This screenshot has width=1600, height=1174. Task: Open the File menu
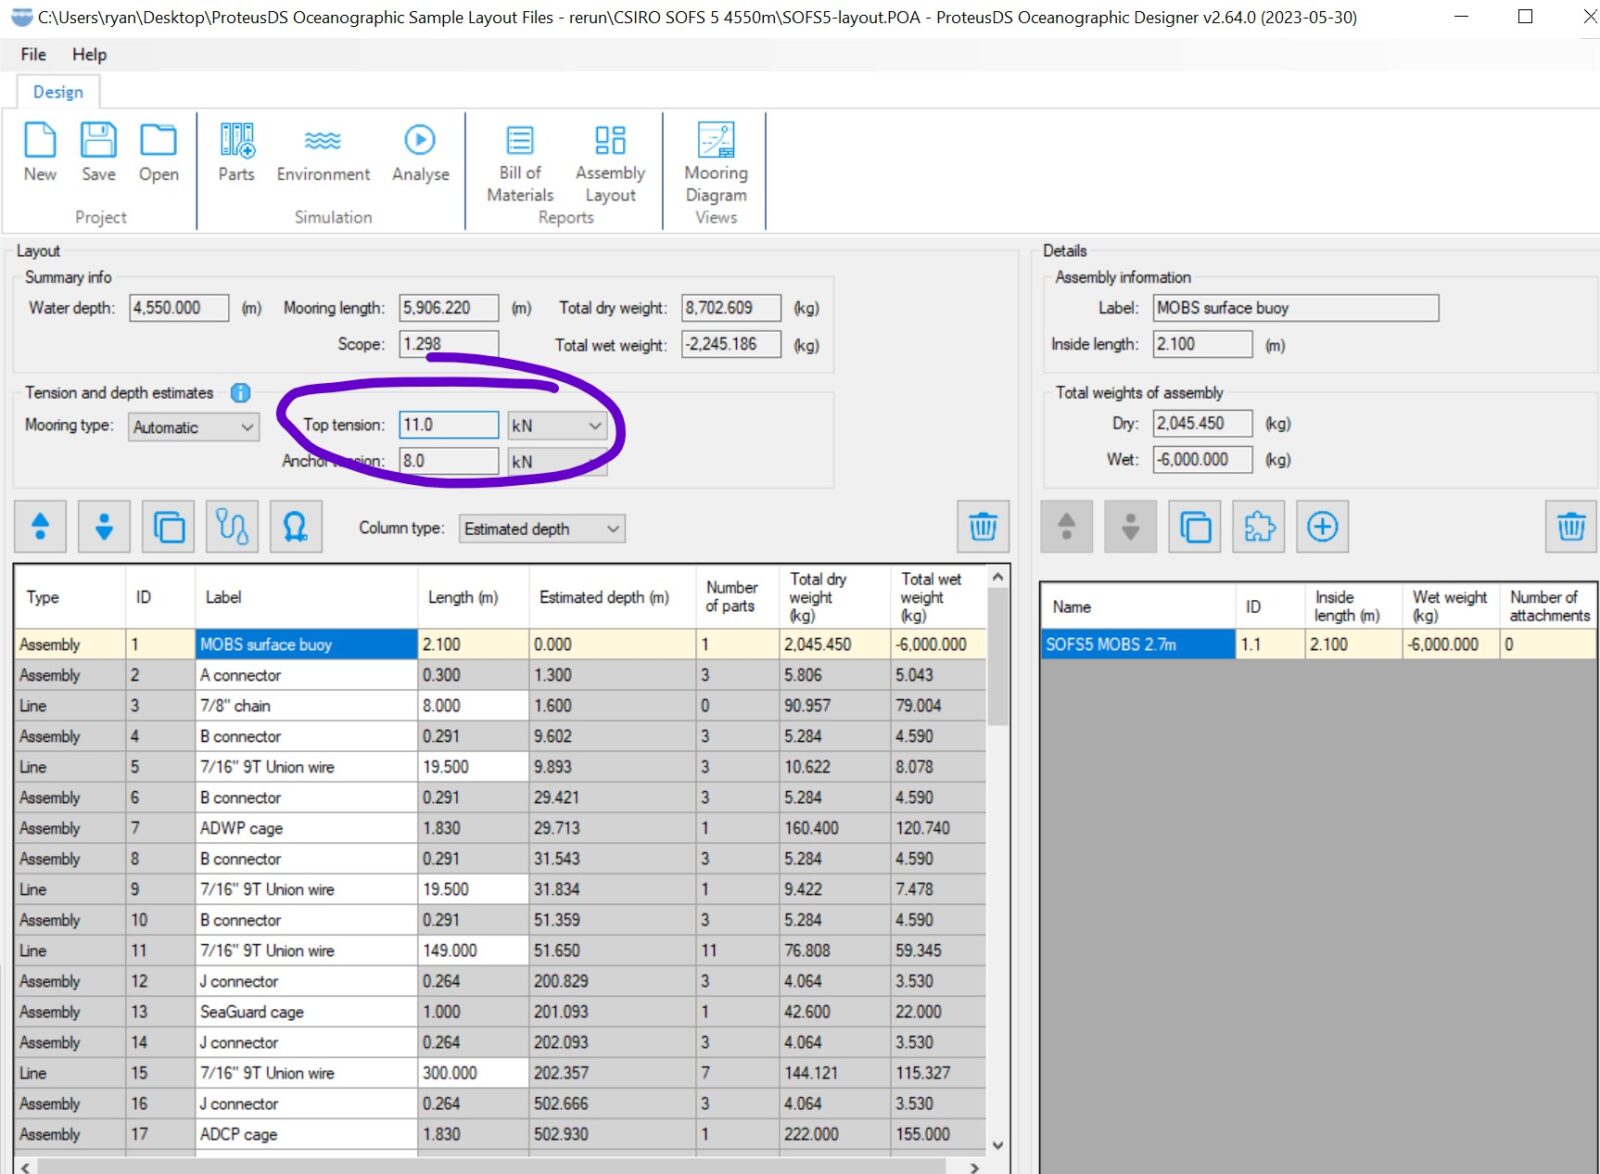31,54
